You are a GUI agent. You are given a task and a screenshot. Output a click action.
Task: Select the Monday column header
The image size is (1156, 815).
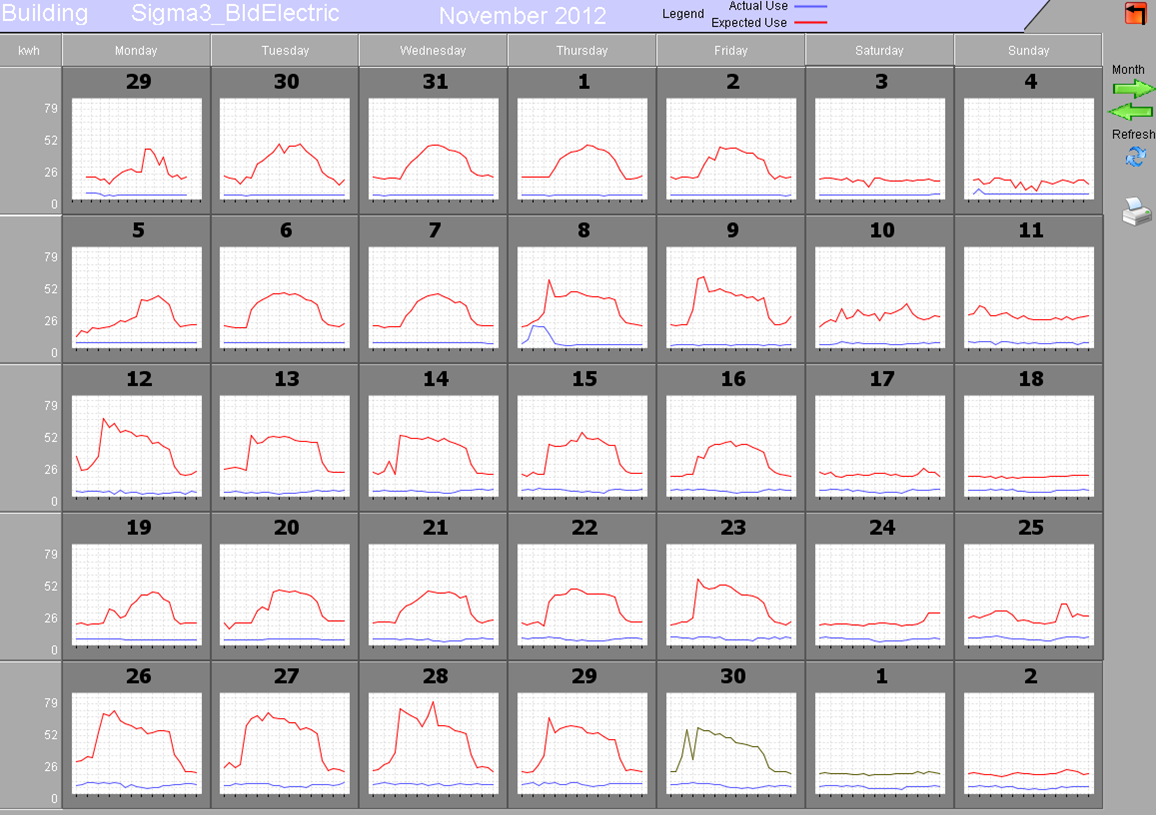(x=136, y=50)
